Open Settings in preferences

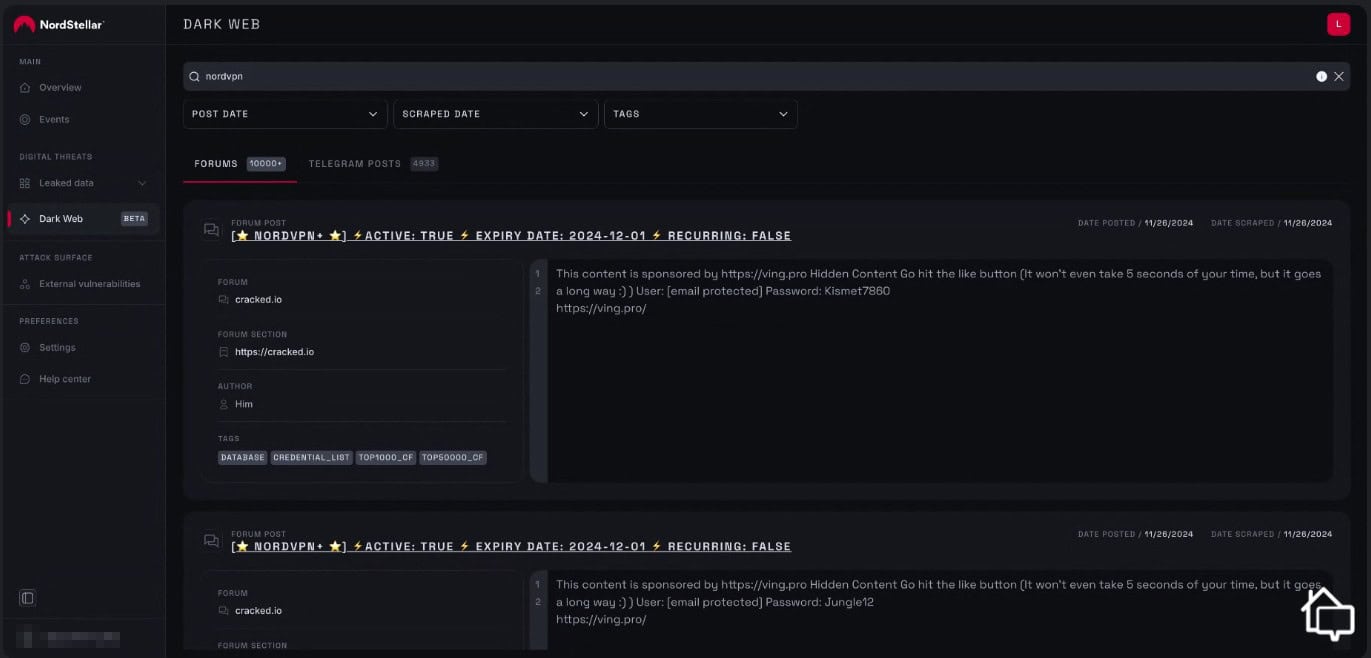57,348
